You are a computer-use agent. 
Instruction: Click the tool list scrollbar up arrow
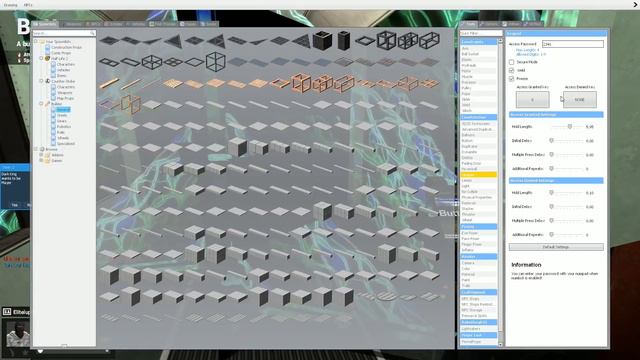click(500, 41)
